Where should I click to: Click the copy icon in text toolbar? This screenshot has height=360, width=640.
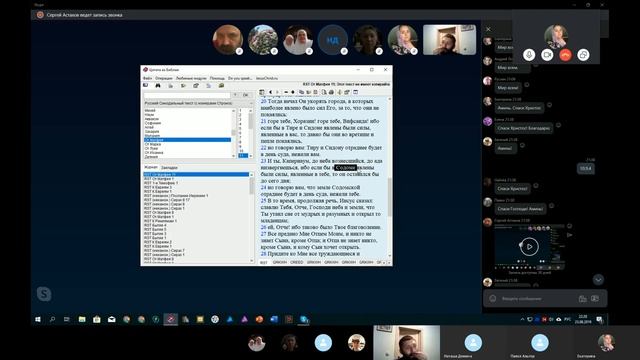tap(301, 92)
